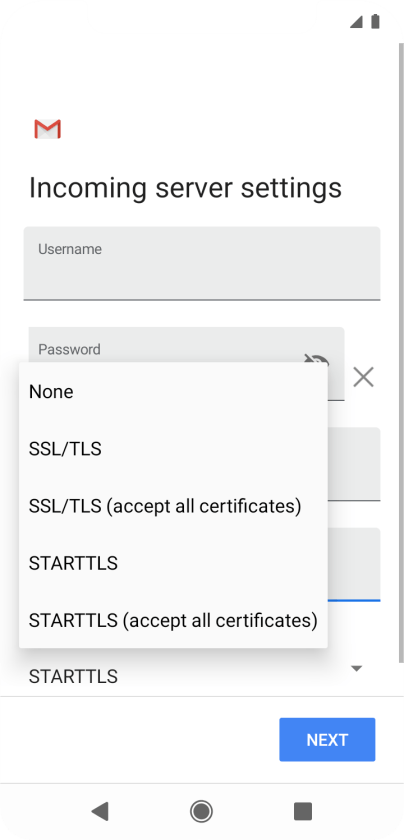Select STARTTLS from the list
The height and width of the screenshot is (840, 404).
coord(173,563)
